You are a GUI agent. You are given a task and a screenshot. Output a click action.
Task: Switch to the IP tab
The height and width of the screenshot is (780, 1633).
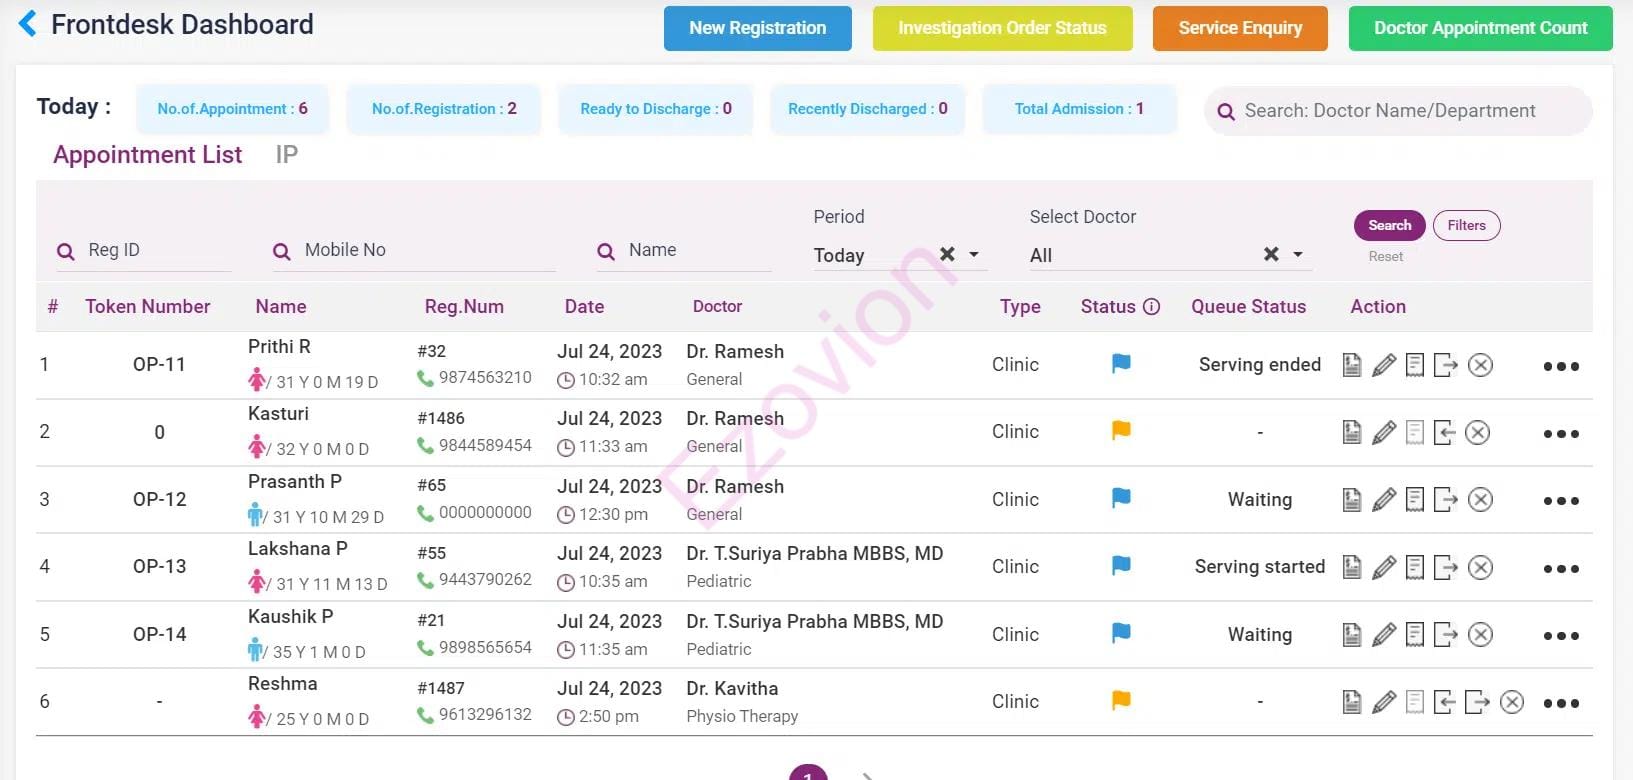coord(286,155)
